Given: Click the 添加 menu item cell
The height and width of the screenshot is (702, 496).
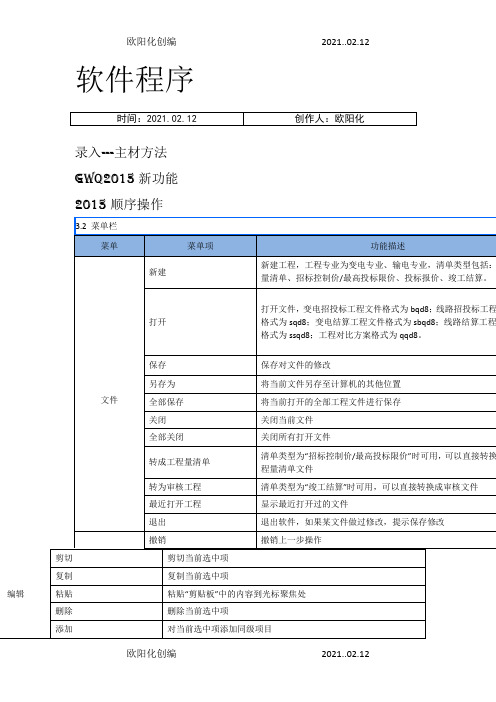Looking at the screenshot, I should (106, 629).
